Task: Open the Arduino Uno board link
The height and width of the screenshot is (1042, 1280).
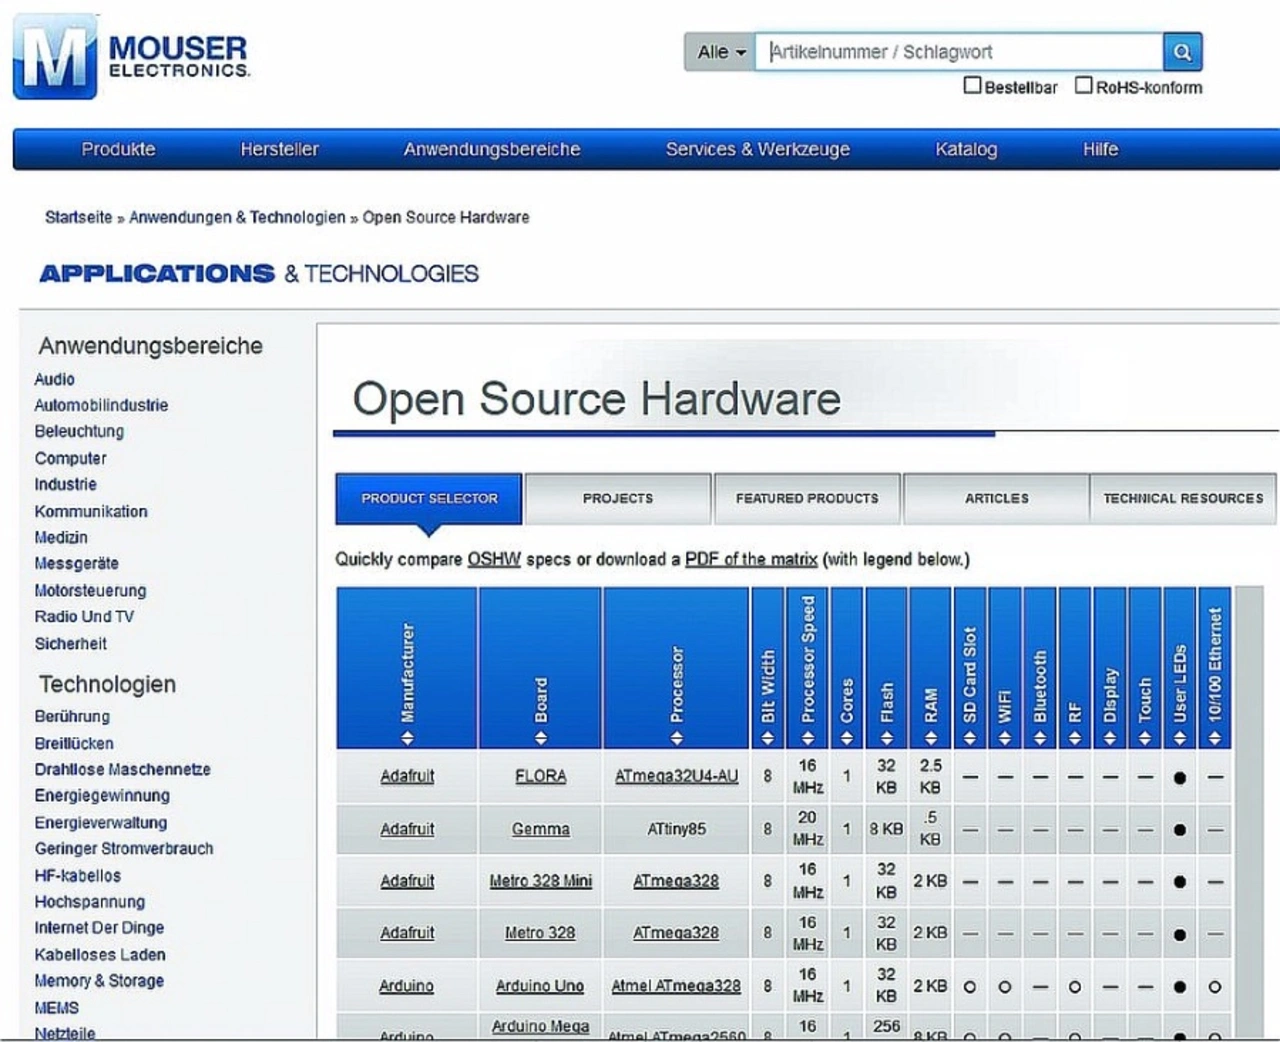Action: pos(540,986)
